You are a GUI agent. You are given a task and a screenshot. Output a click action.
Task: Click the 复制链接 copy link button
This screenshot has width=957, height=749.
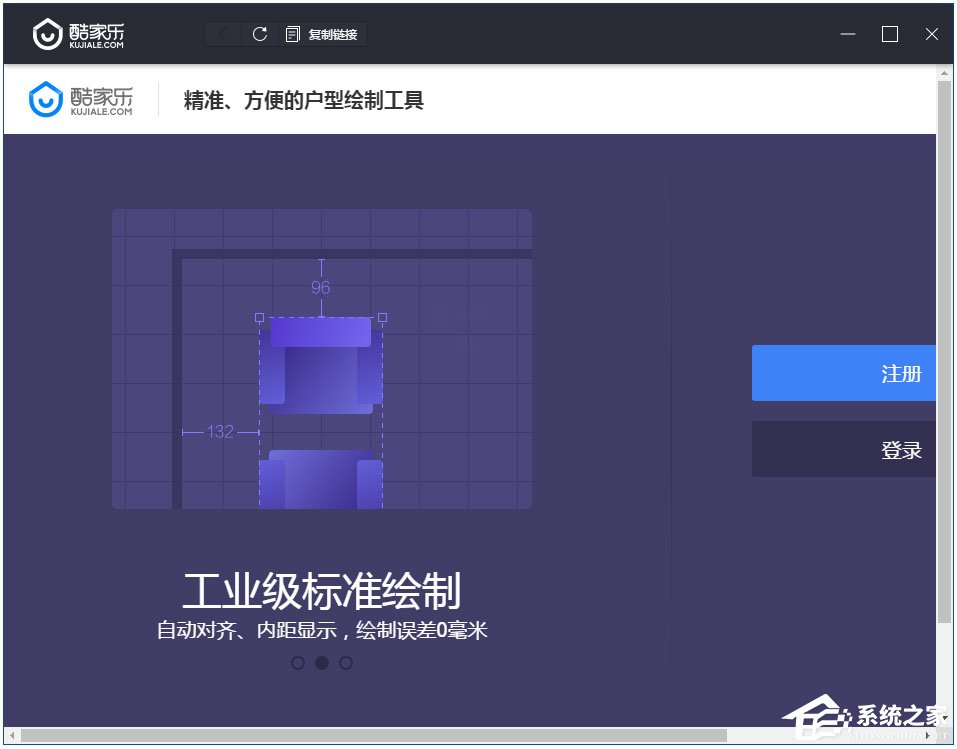(323, 34)
